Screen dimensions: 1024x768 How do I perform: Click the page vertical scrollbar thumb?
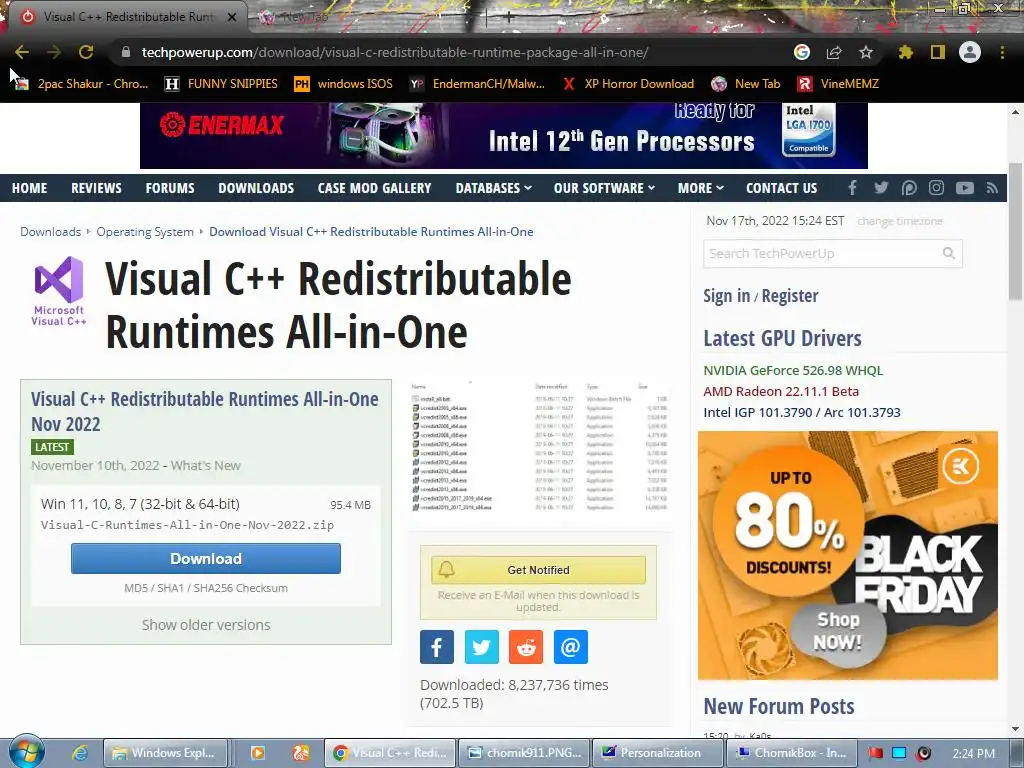[1016, 230]
